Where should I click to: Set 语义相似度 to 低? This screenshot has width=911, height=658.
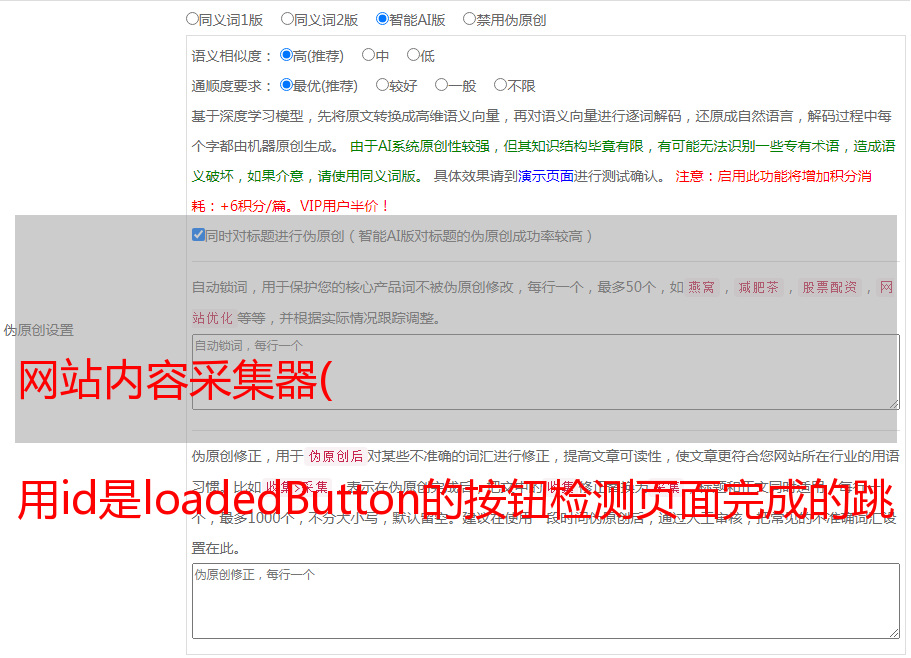pyautogui.click(x=413, y=55)
